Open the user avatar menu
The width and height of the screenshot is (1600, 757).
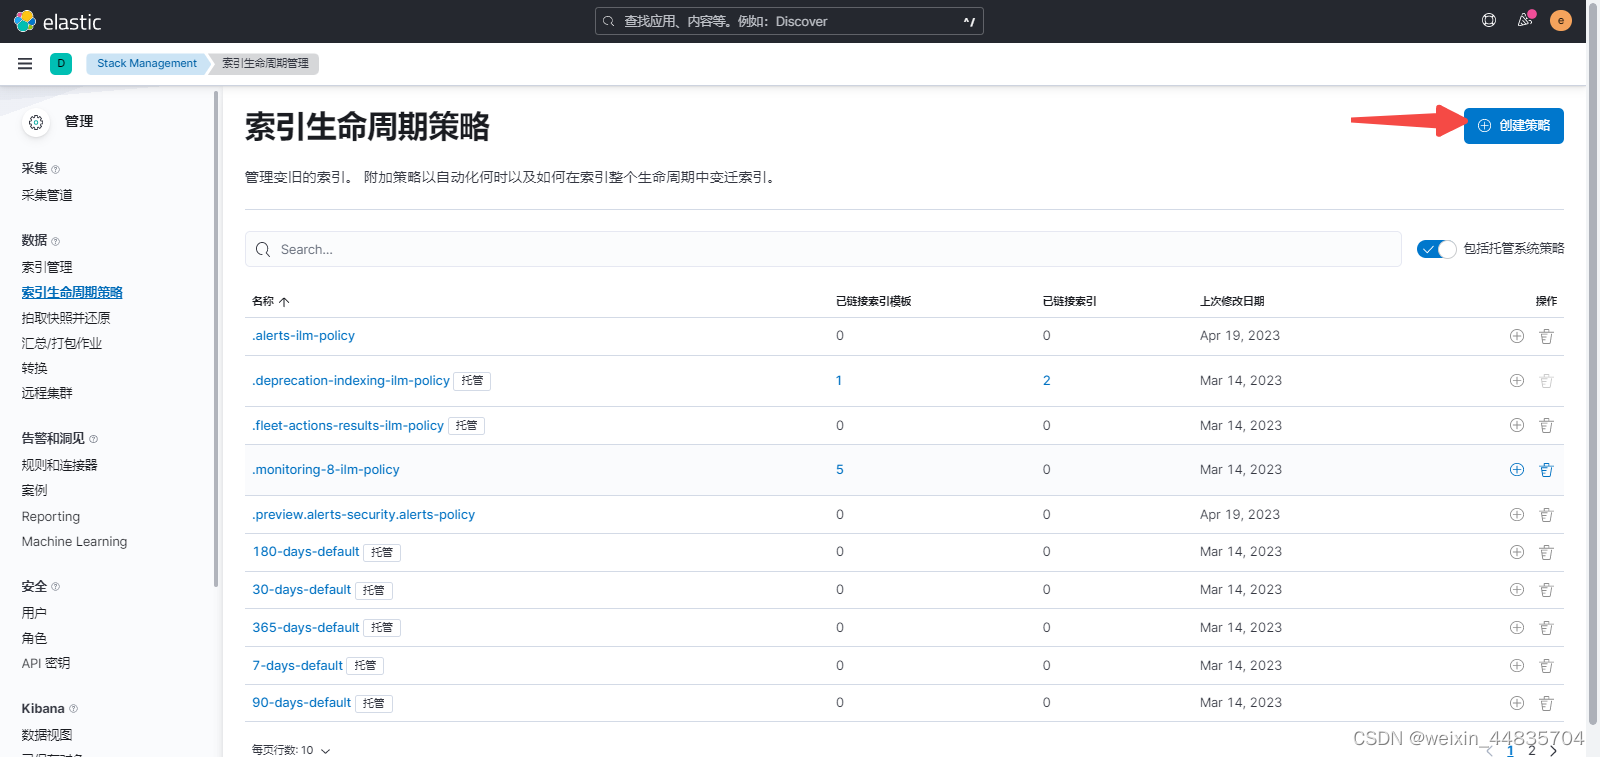tap(1560, 20)
